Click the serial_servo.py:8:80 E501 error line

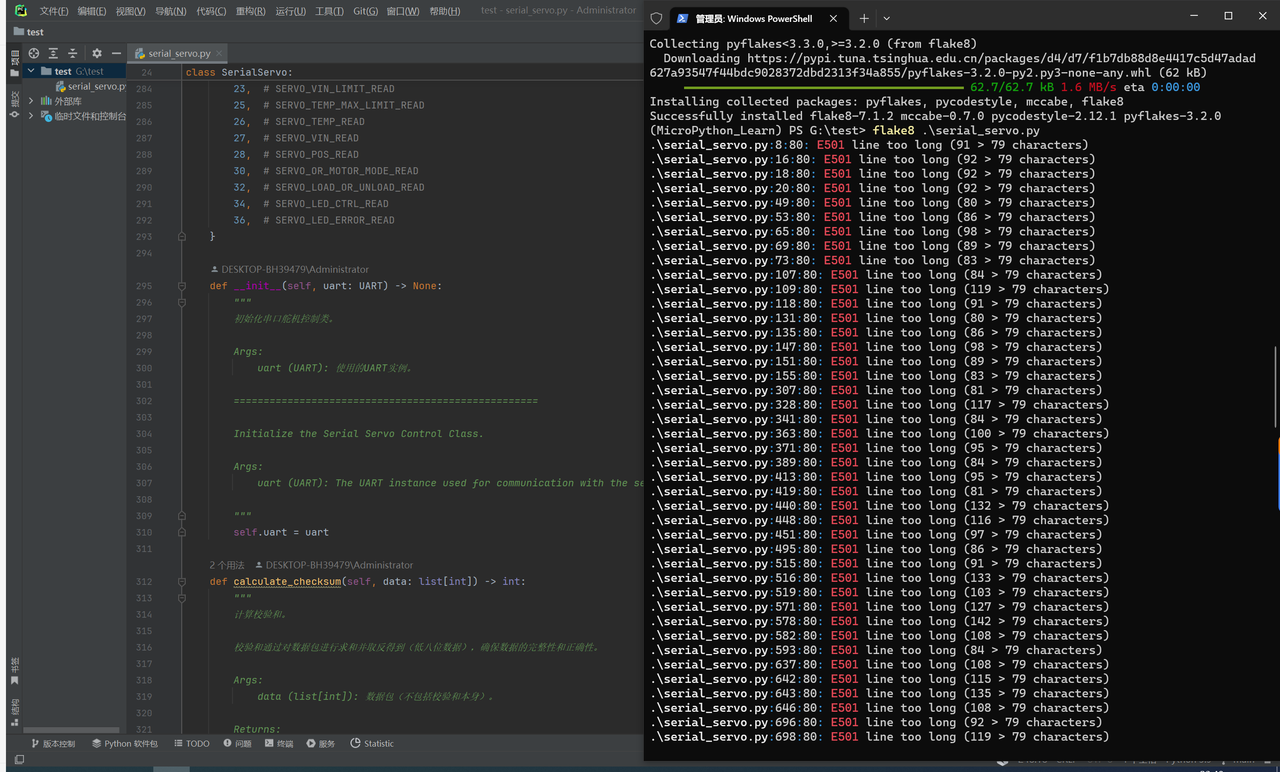point(869,145)
